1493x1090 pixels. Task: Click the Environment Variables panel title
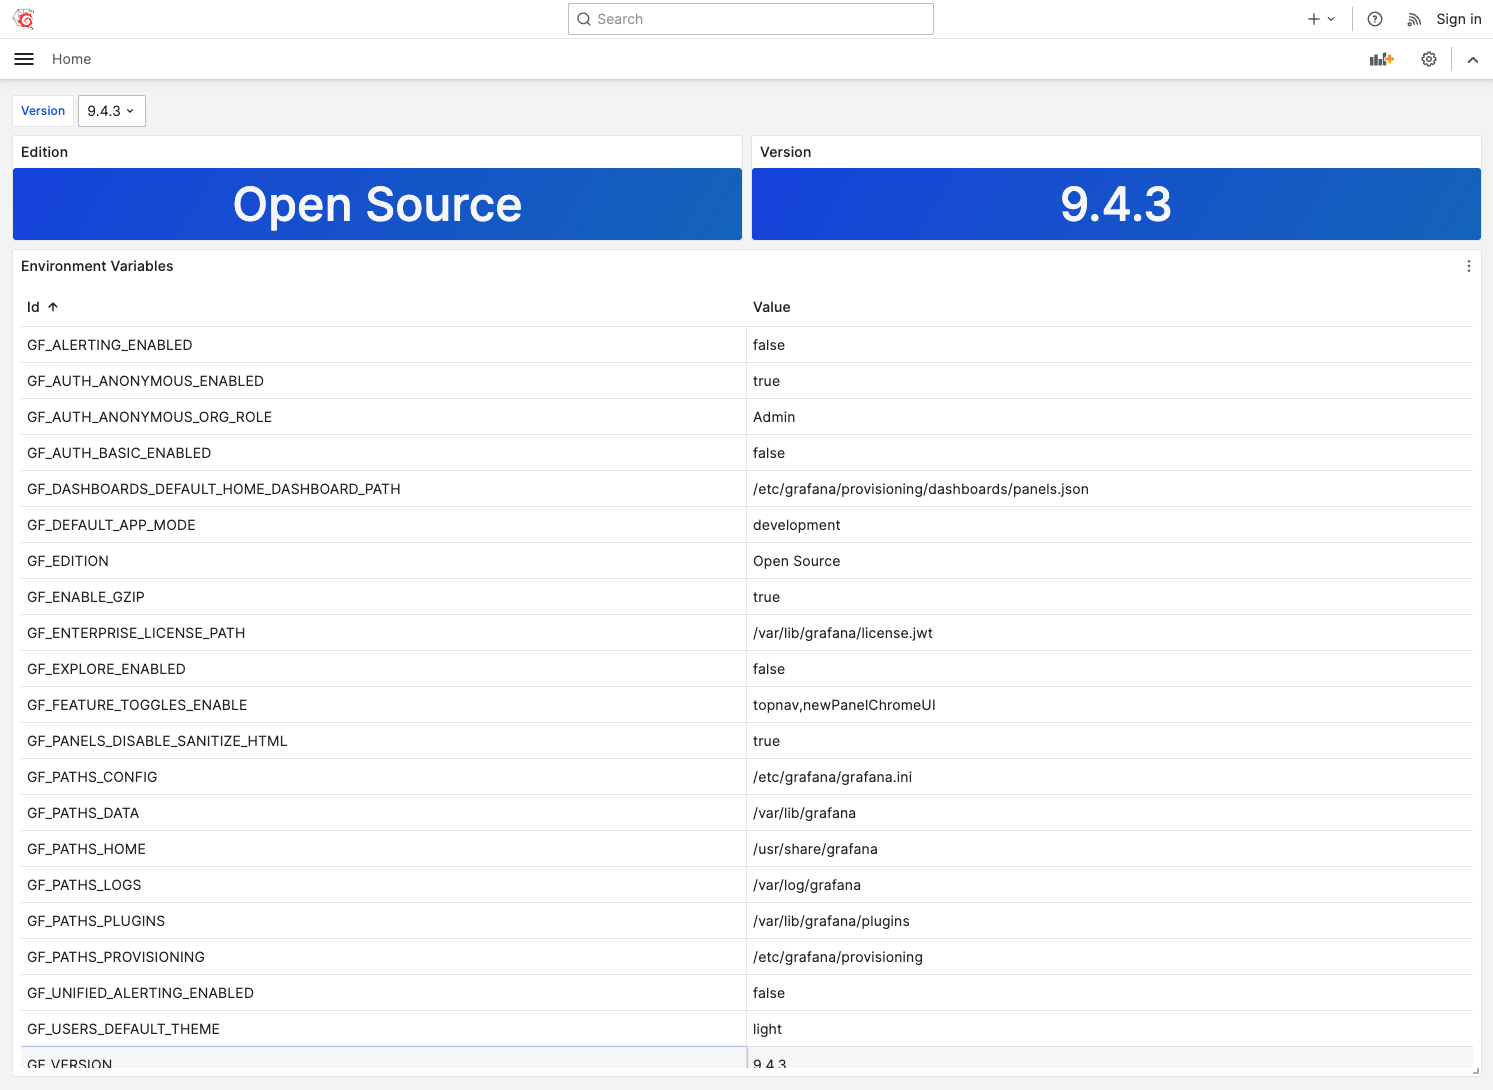coord(97,266)
